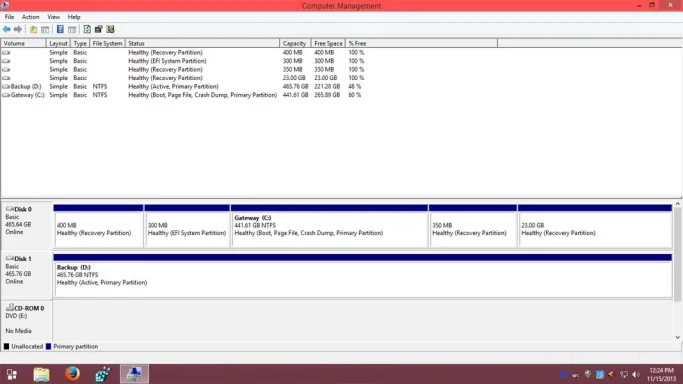The image size is (683, 384).
Task: Sort by the Type column header
Action: point(80,44)
